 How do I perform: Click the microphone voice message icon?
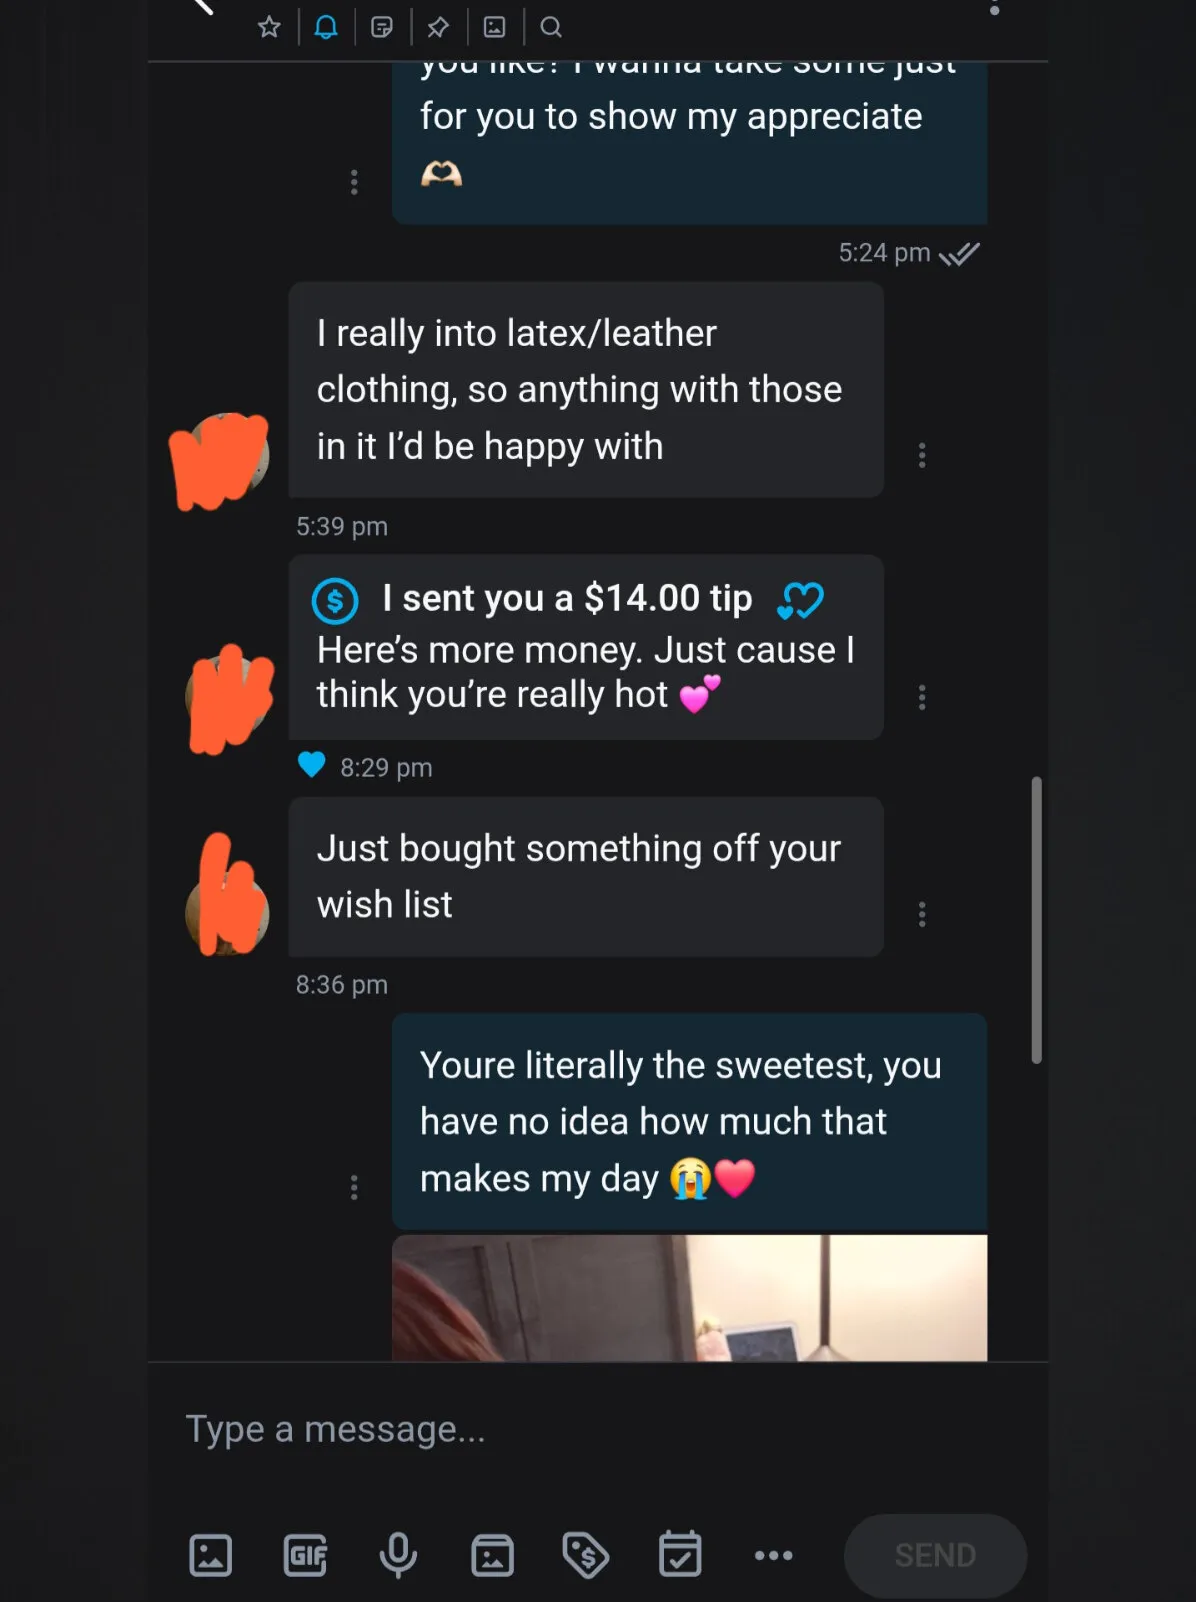(x=398, y=1555)
